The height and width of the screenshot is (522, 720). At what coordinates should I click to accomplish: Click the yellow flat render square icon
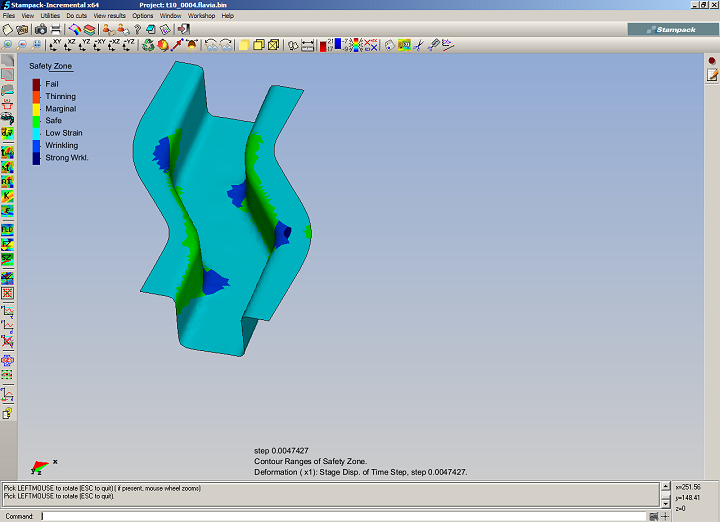tap(243, 45)
